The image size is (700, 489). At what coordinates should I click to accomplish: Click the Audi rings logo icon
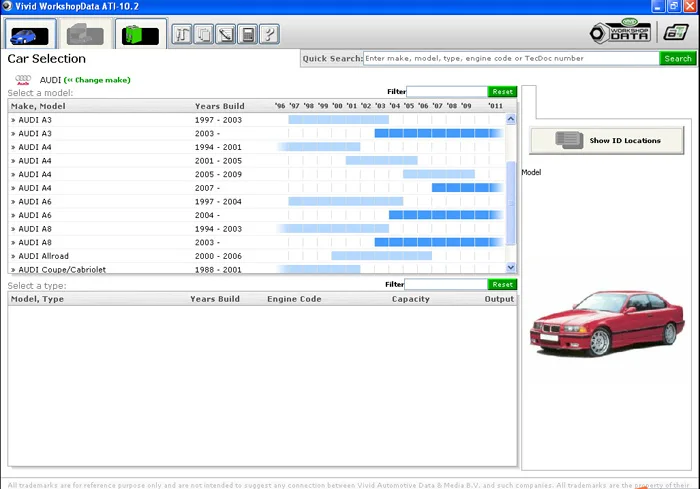pos(23,80)
